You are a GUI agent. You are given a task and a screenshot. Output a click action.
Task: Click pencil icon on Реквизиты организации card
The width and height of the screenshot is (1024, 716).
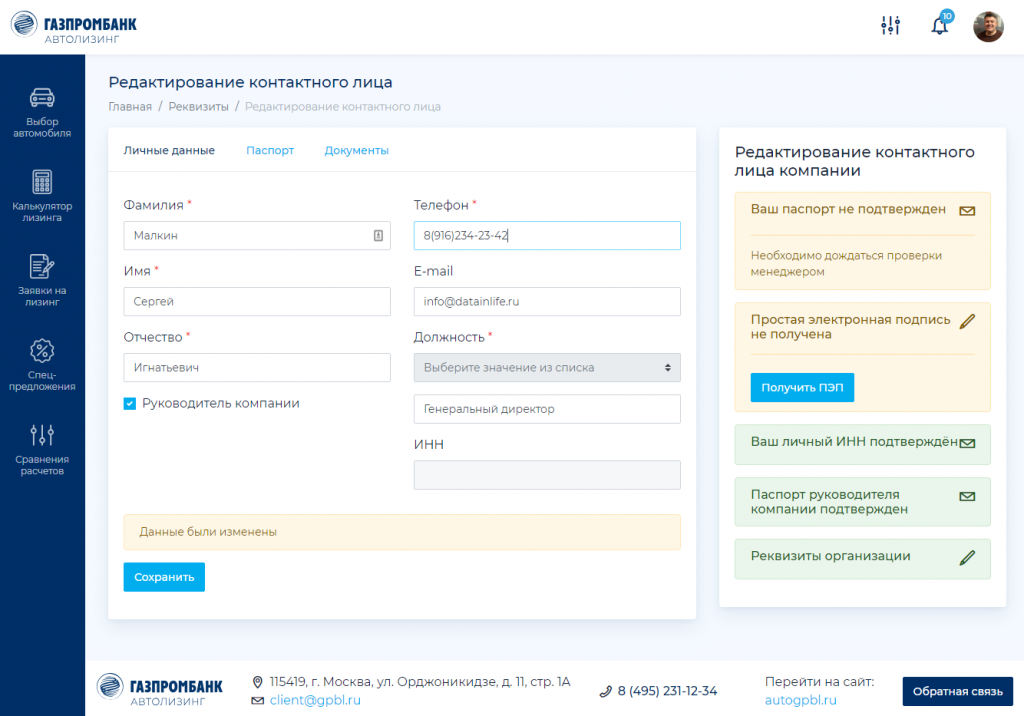(967, 557)
